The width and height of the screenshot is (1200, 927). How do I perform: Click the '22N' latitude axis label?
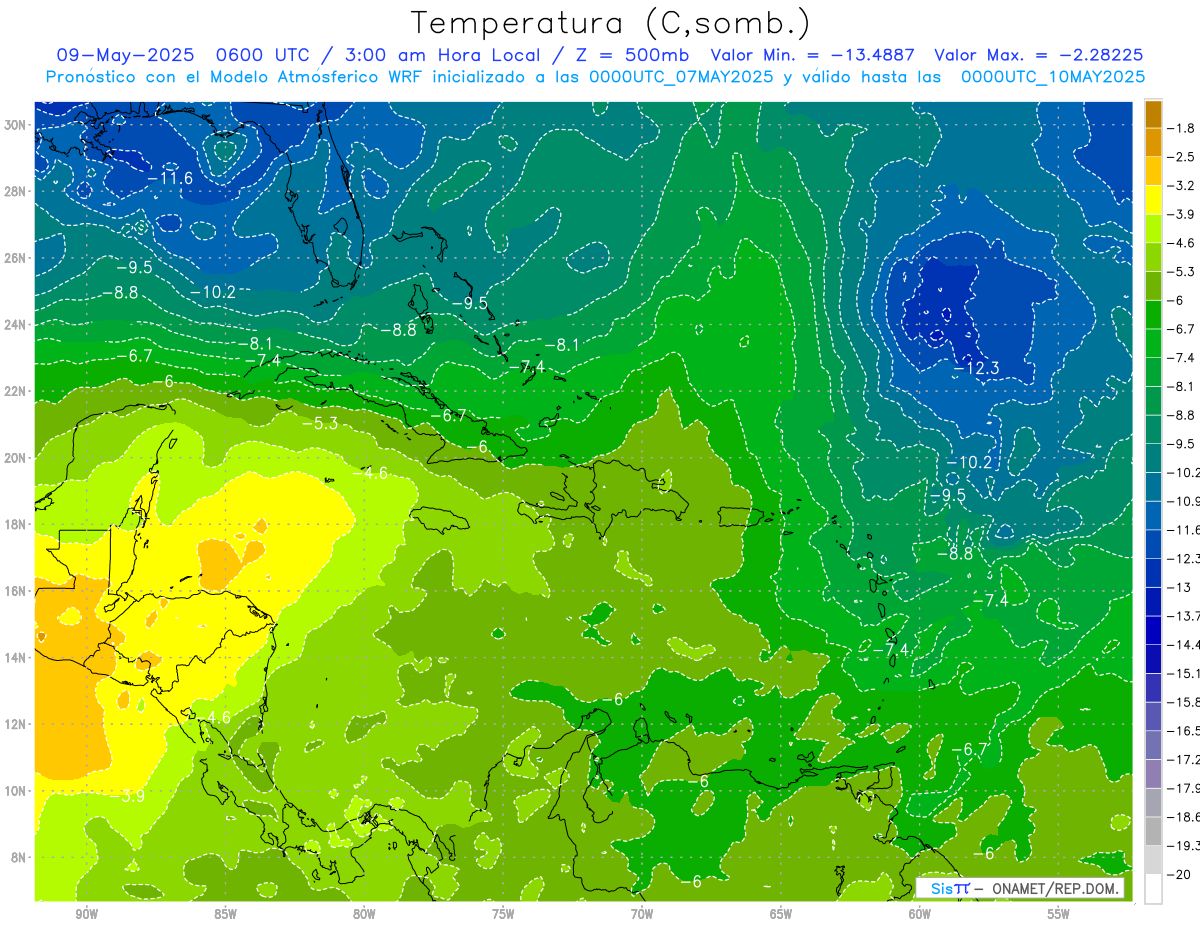(16, 391)
